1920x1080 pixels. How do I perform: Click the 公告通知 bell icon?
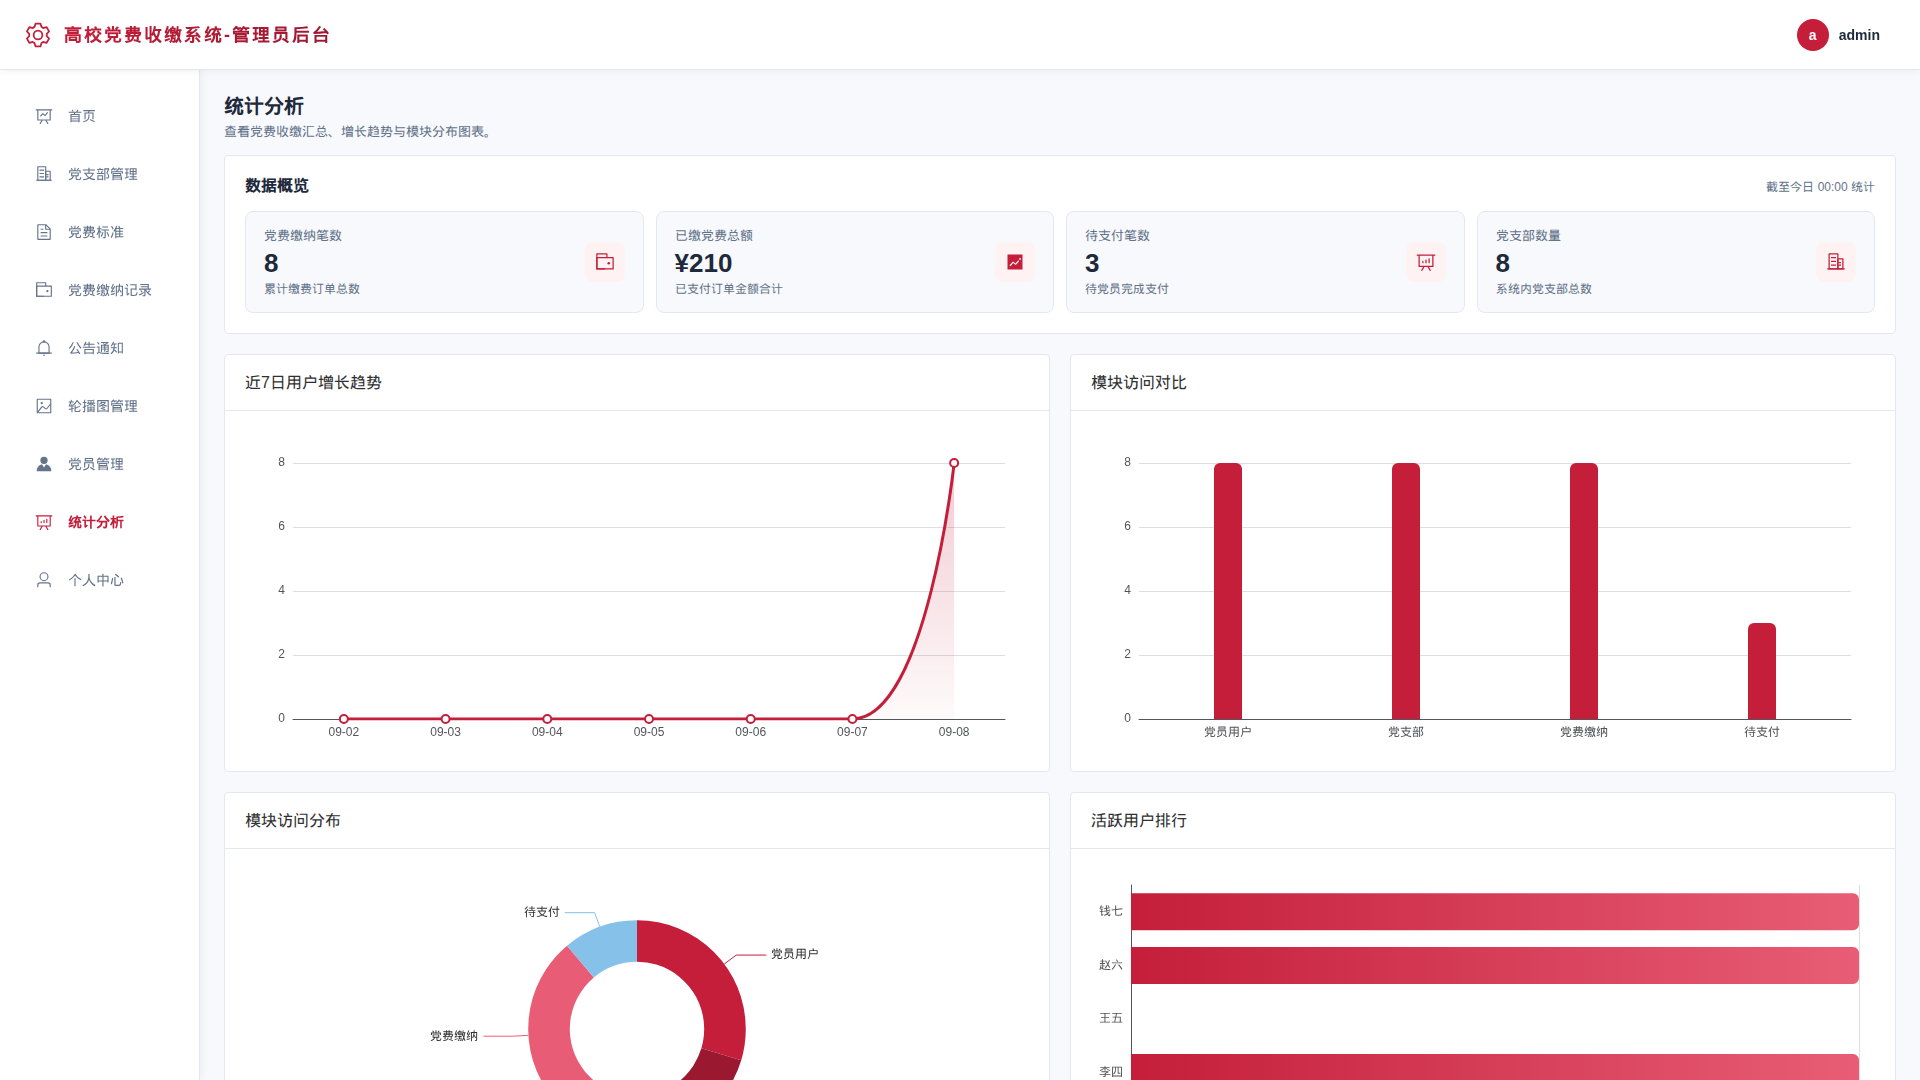[44, 348]
